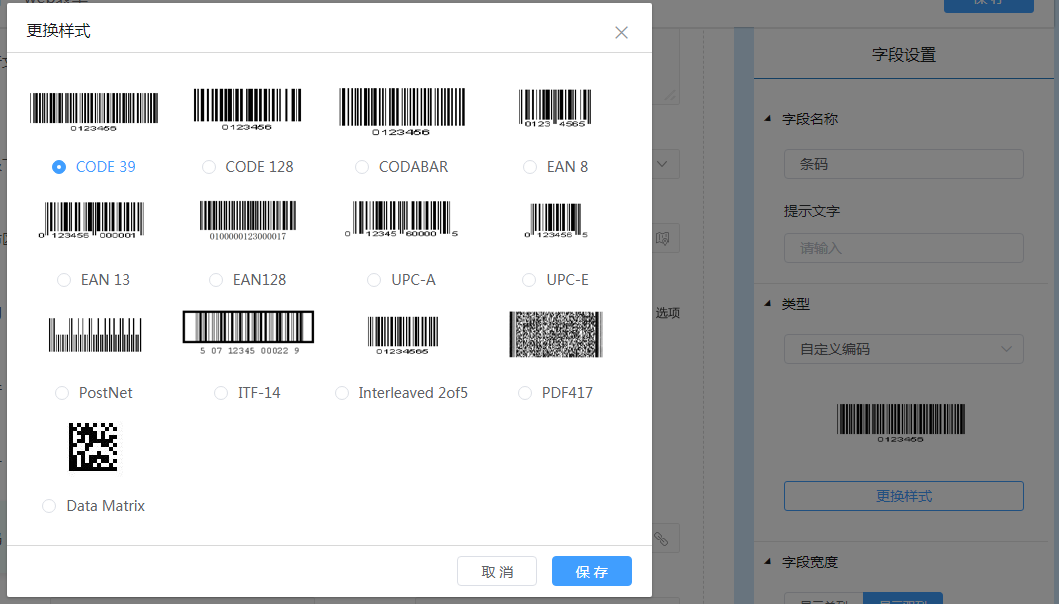Click the PostNet barcode sample image
Viewport: 1059px width, 604px height.
95,334
